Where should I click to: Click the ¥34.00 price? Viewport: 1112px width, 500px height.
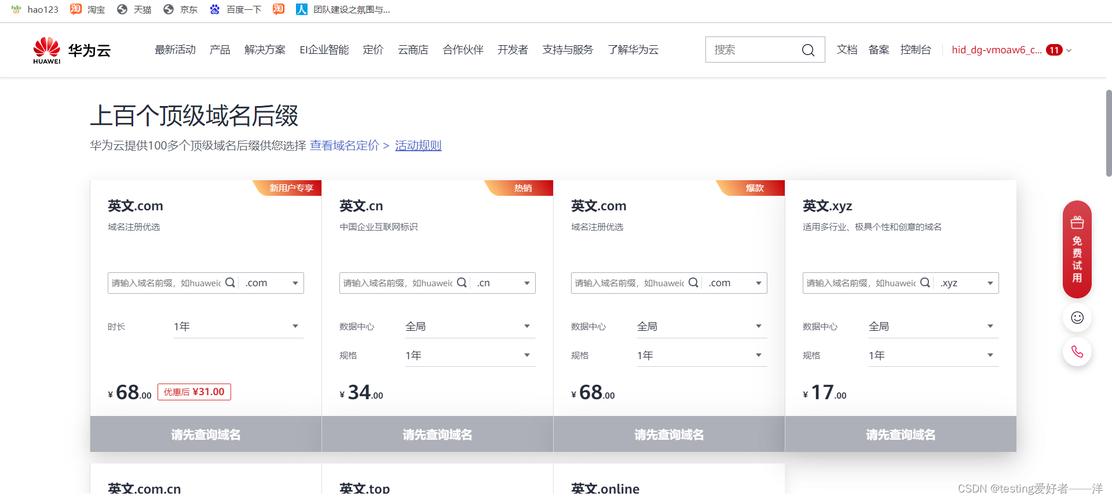[x=362, y=392]
